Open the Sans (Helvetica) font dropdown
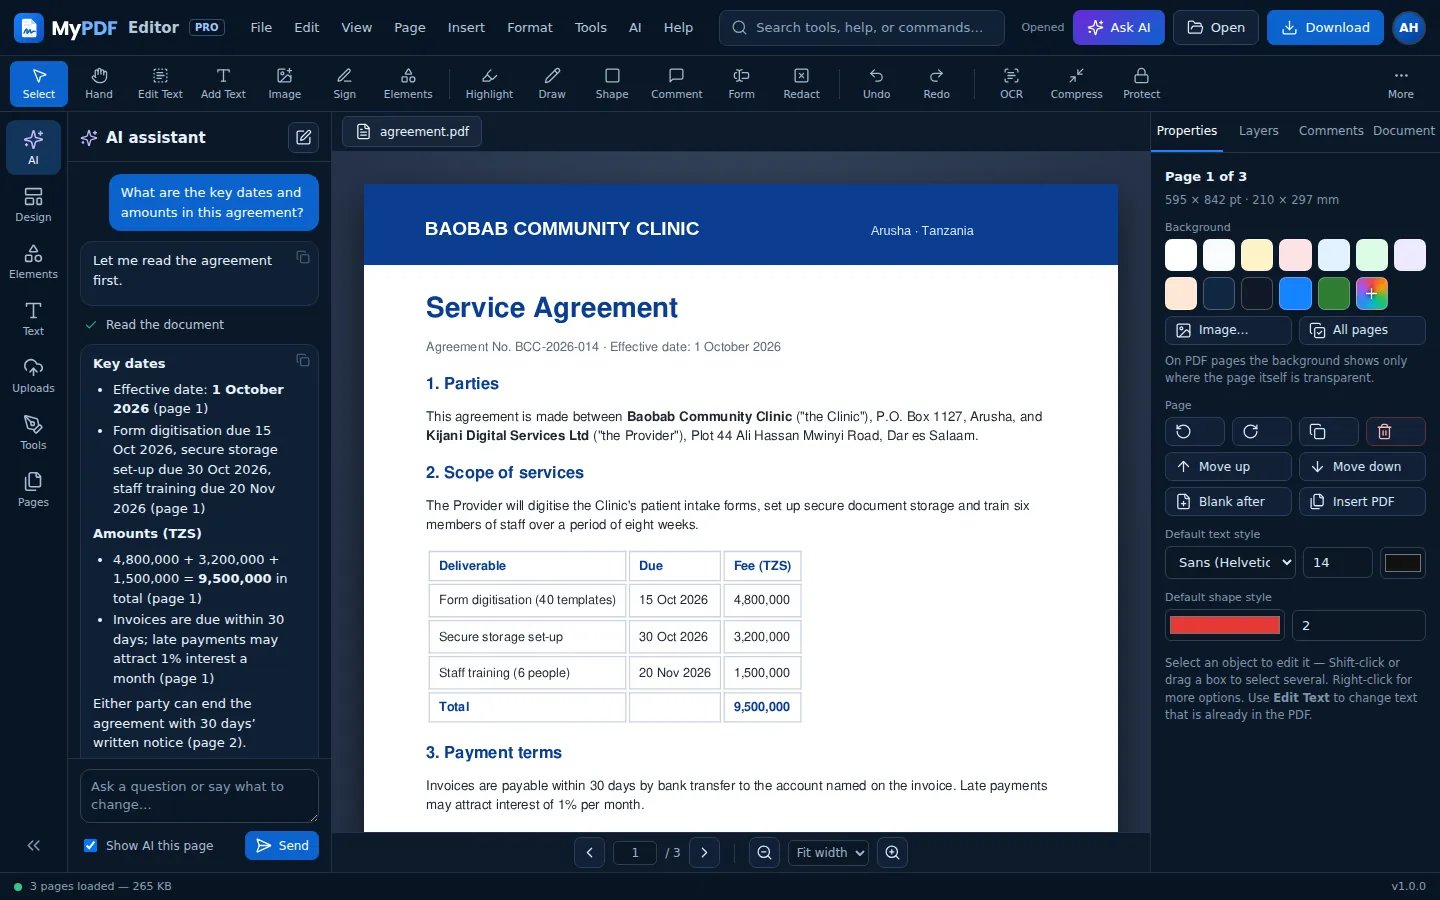 [x=1230, y=562]
